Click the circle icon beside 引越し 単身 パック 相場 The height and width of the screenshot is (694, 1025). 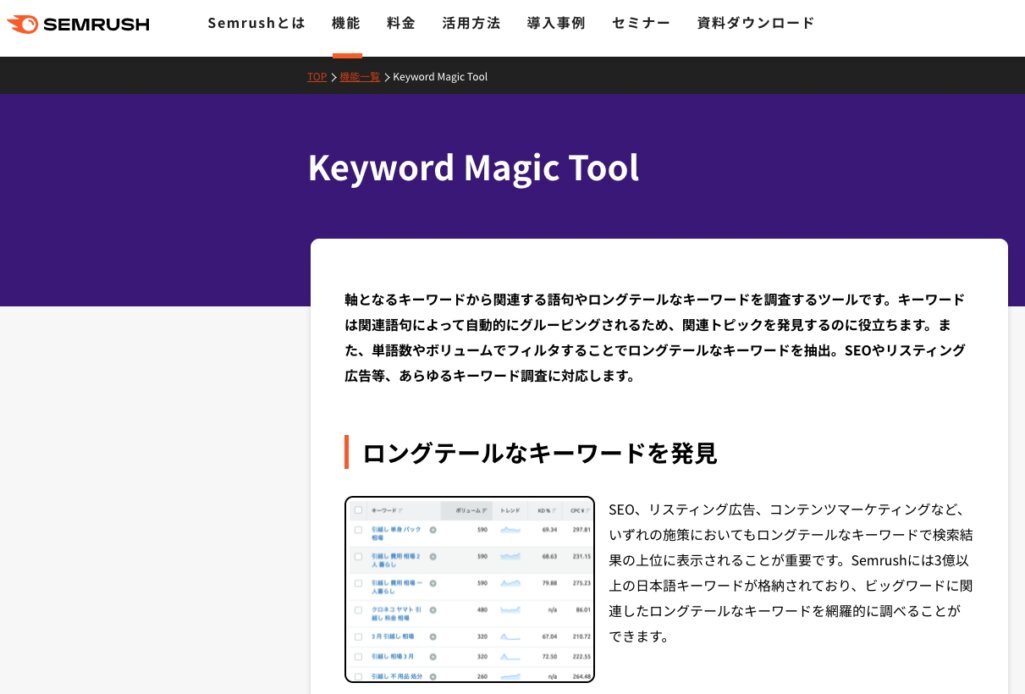coord(434,529)
